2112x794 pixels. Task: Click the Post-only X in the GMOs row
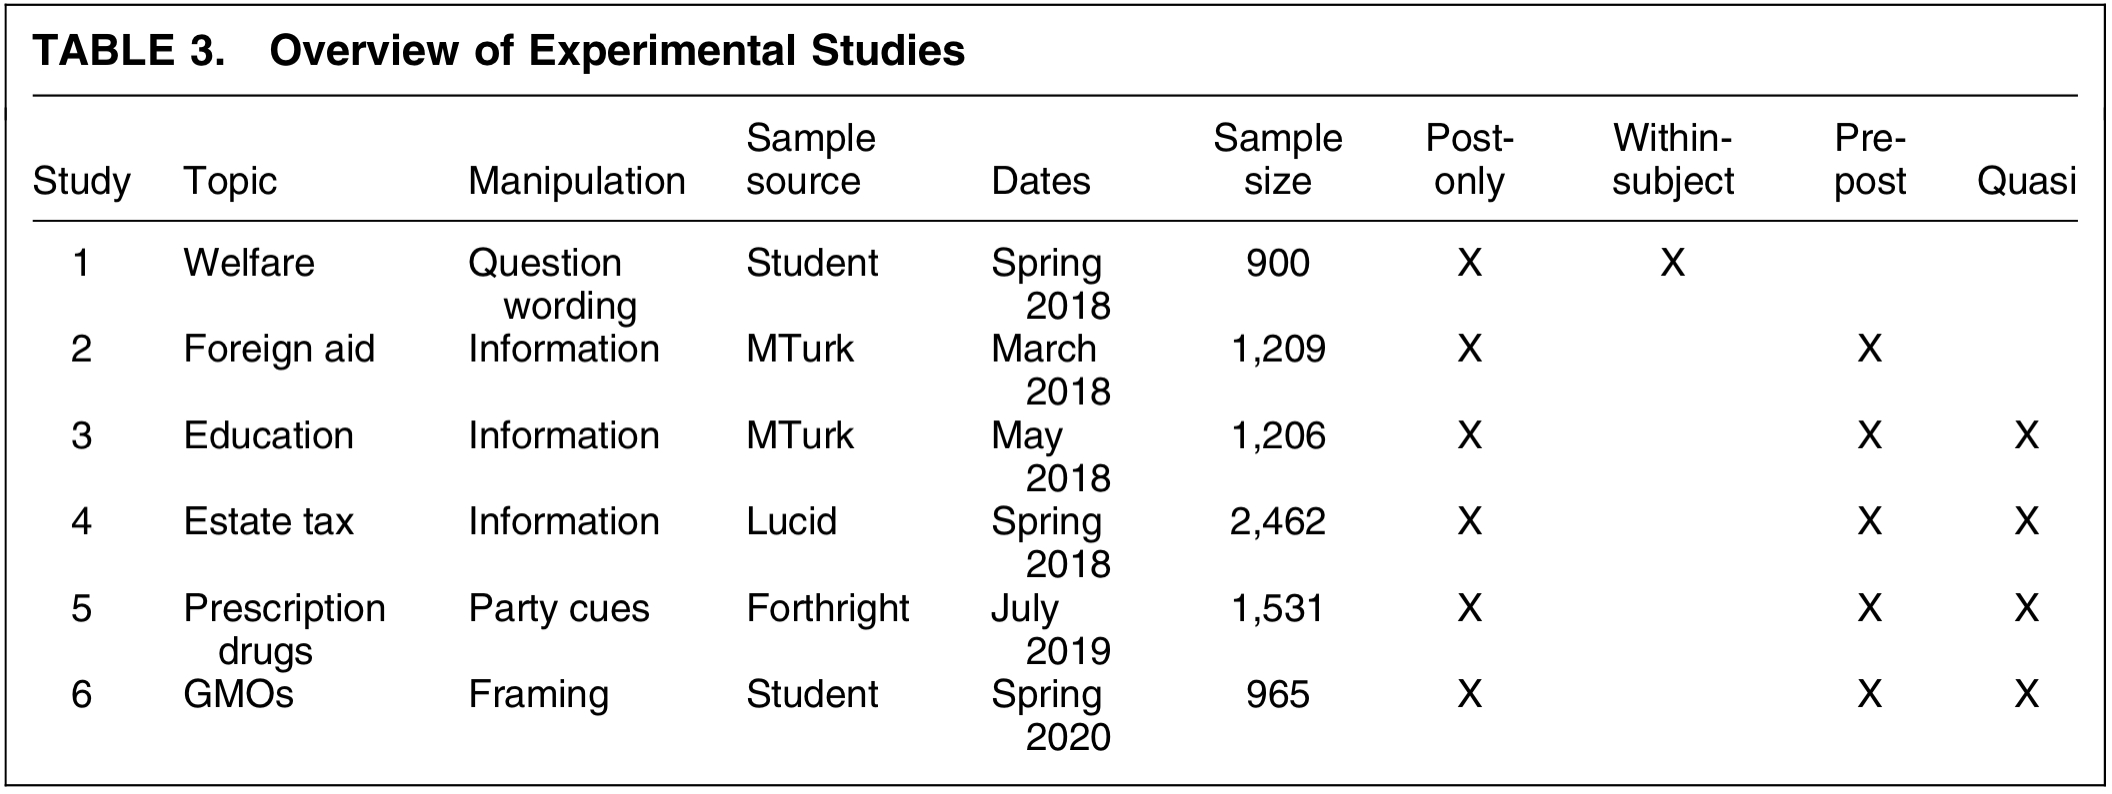[1469, 694]
